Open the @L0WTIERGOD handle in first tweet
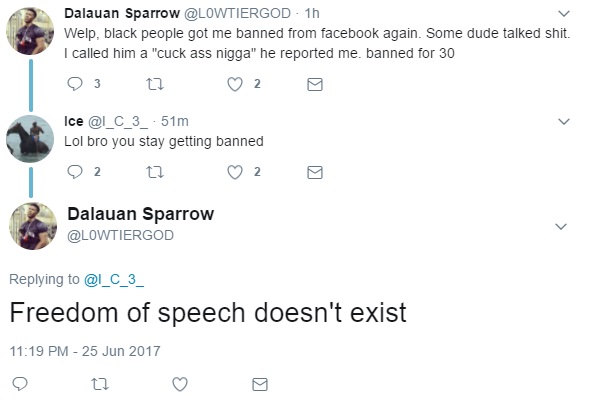Viewport: 605px width, 414px height. [x=237, y=14]
